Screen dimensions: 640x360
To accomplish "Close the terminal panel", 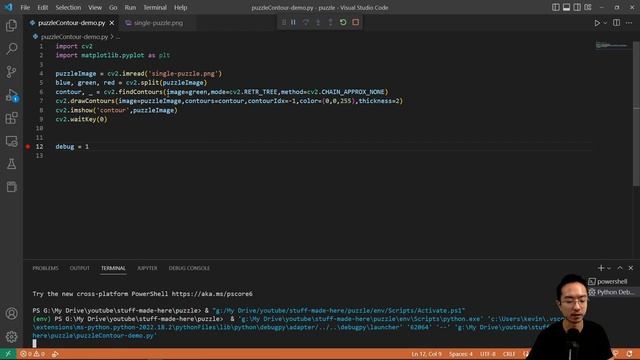I will (x=631, y=268).
